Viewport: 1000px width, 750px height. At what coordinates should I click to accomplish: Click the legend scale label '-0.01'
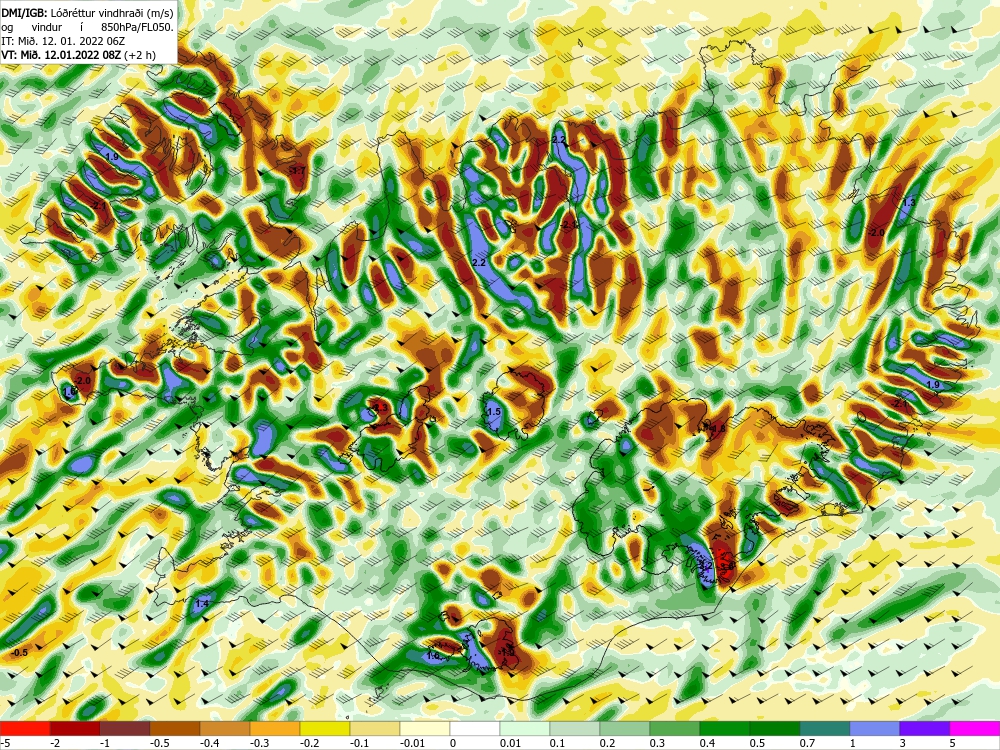(411, 743)
